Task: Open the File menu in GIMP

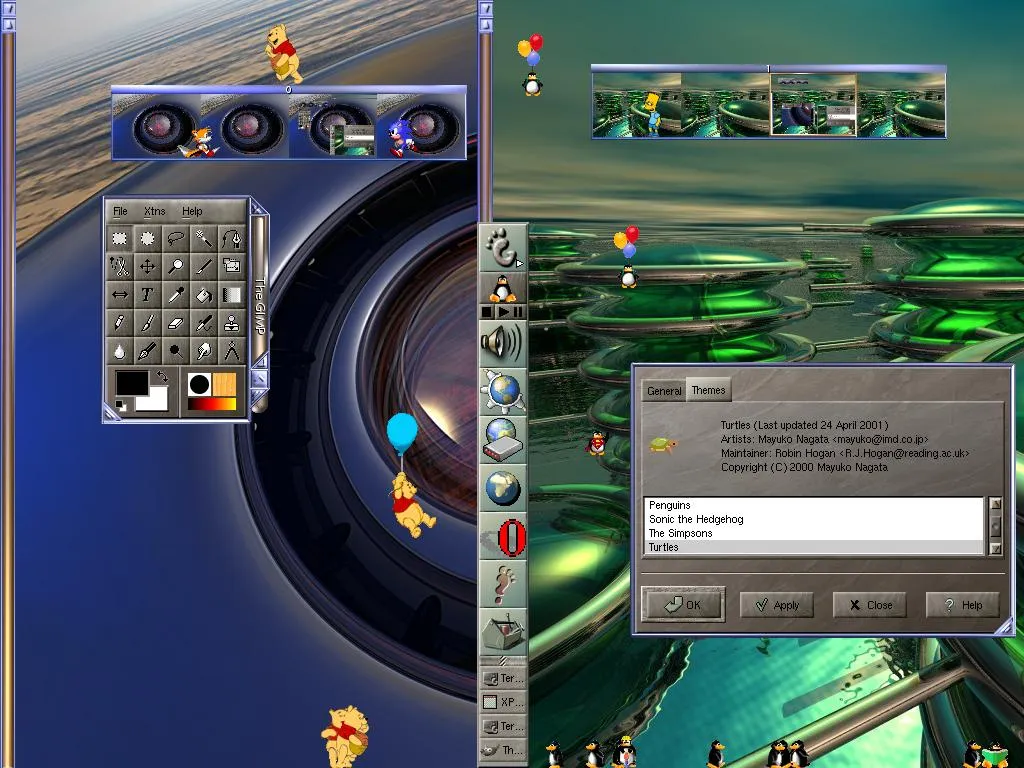Action: 120,211
